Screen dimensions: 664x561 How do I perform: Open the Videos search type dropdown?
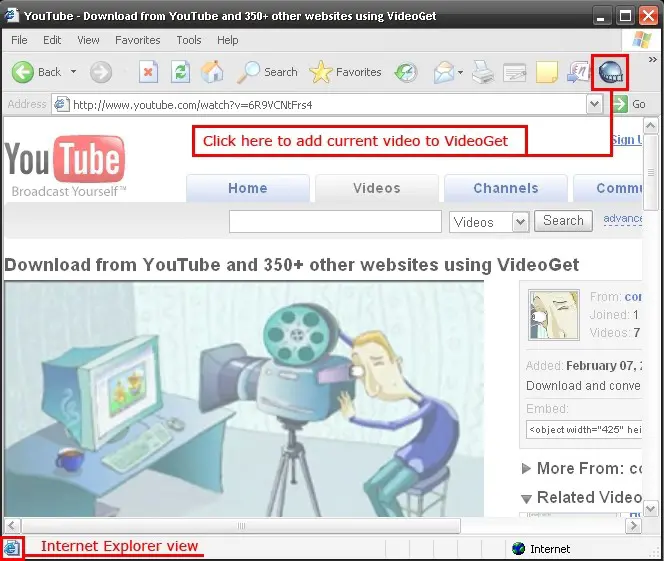point(489,222)
